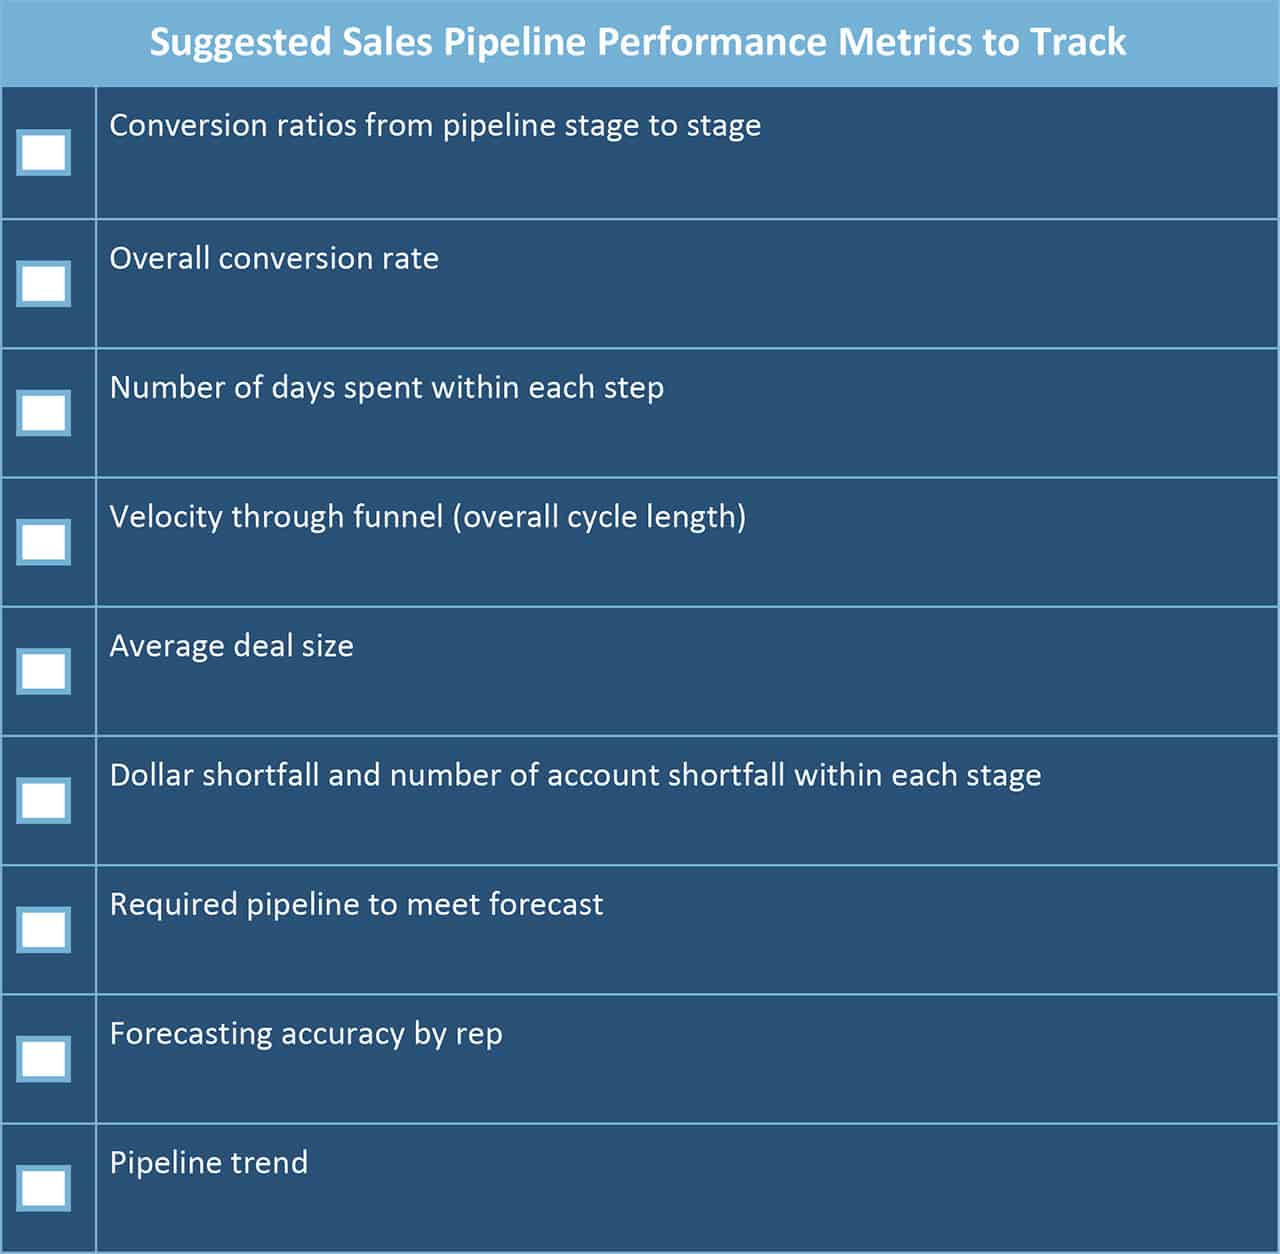1280x1254 pixels.
Task: Mark the Dollar shortfall checkbox
Action: [44, 800]
